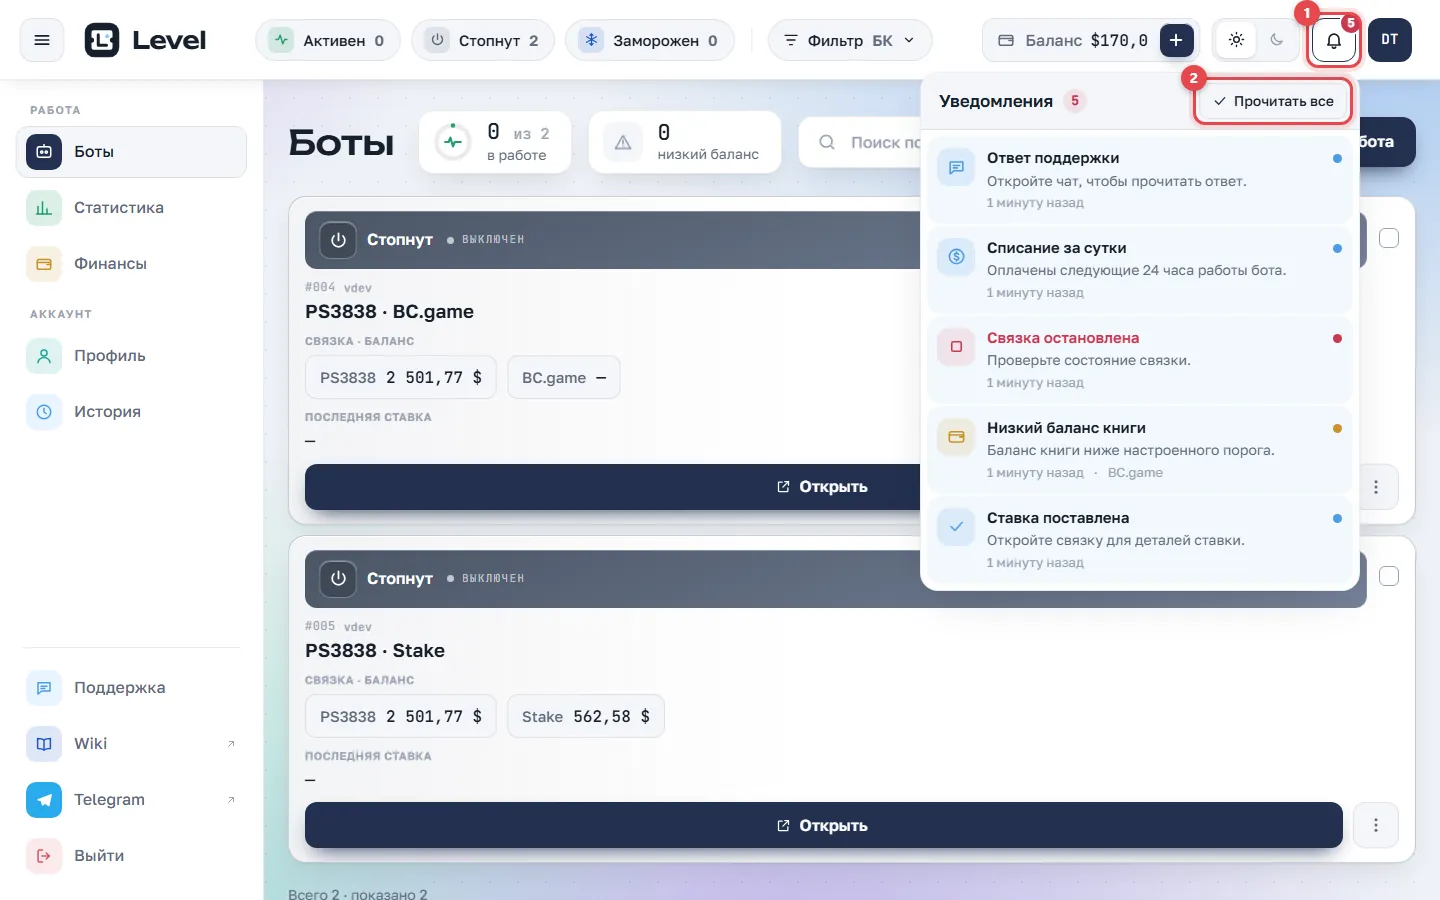Image resolution: width=1440 pixels, height=900 pixels.
Task: Click the Level logo
Action: [x=145, y=40]
